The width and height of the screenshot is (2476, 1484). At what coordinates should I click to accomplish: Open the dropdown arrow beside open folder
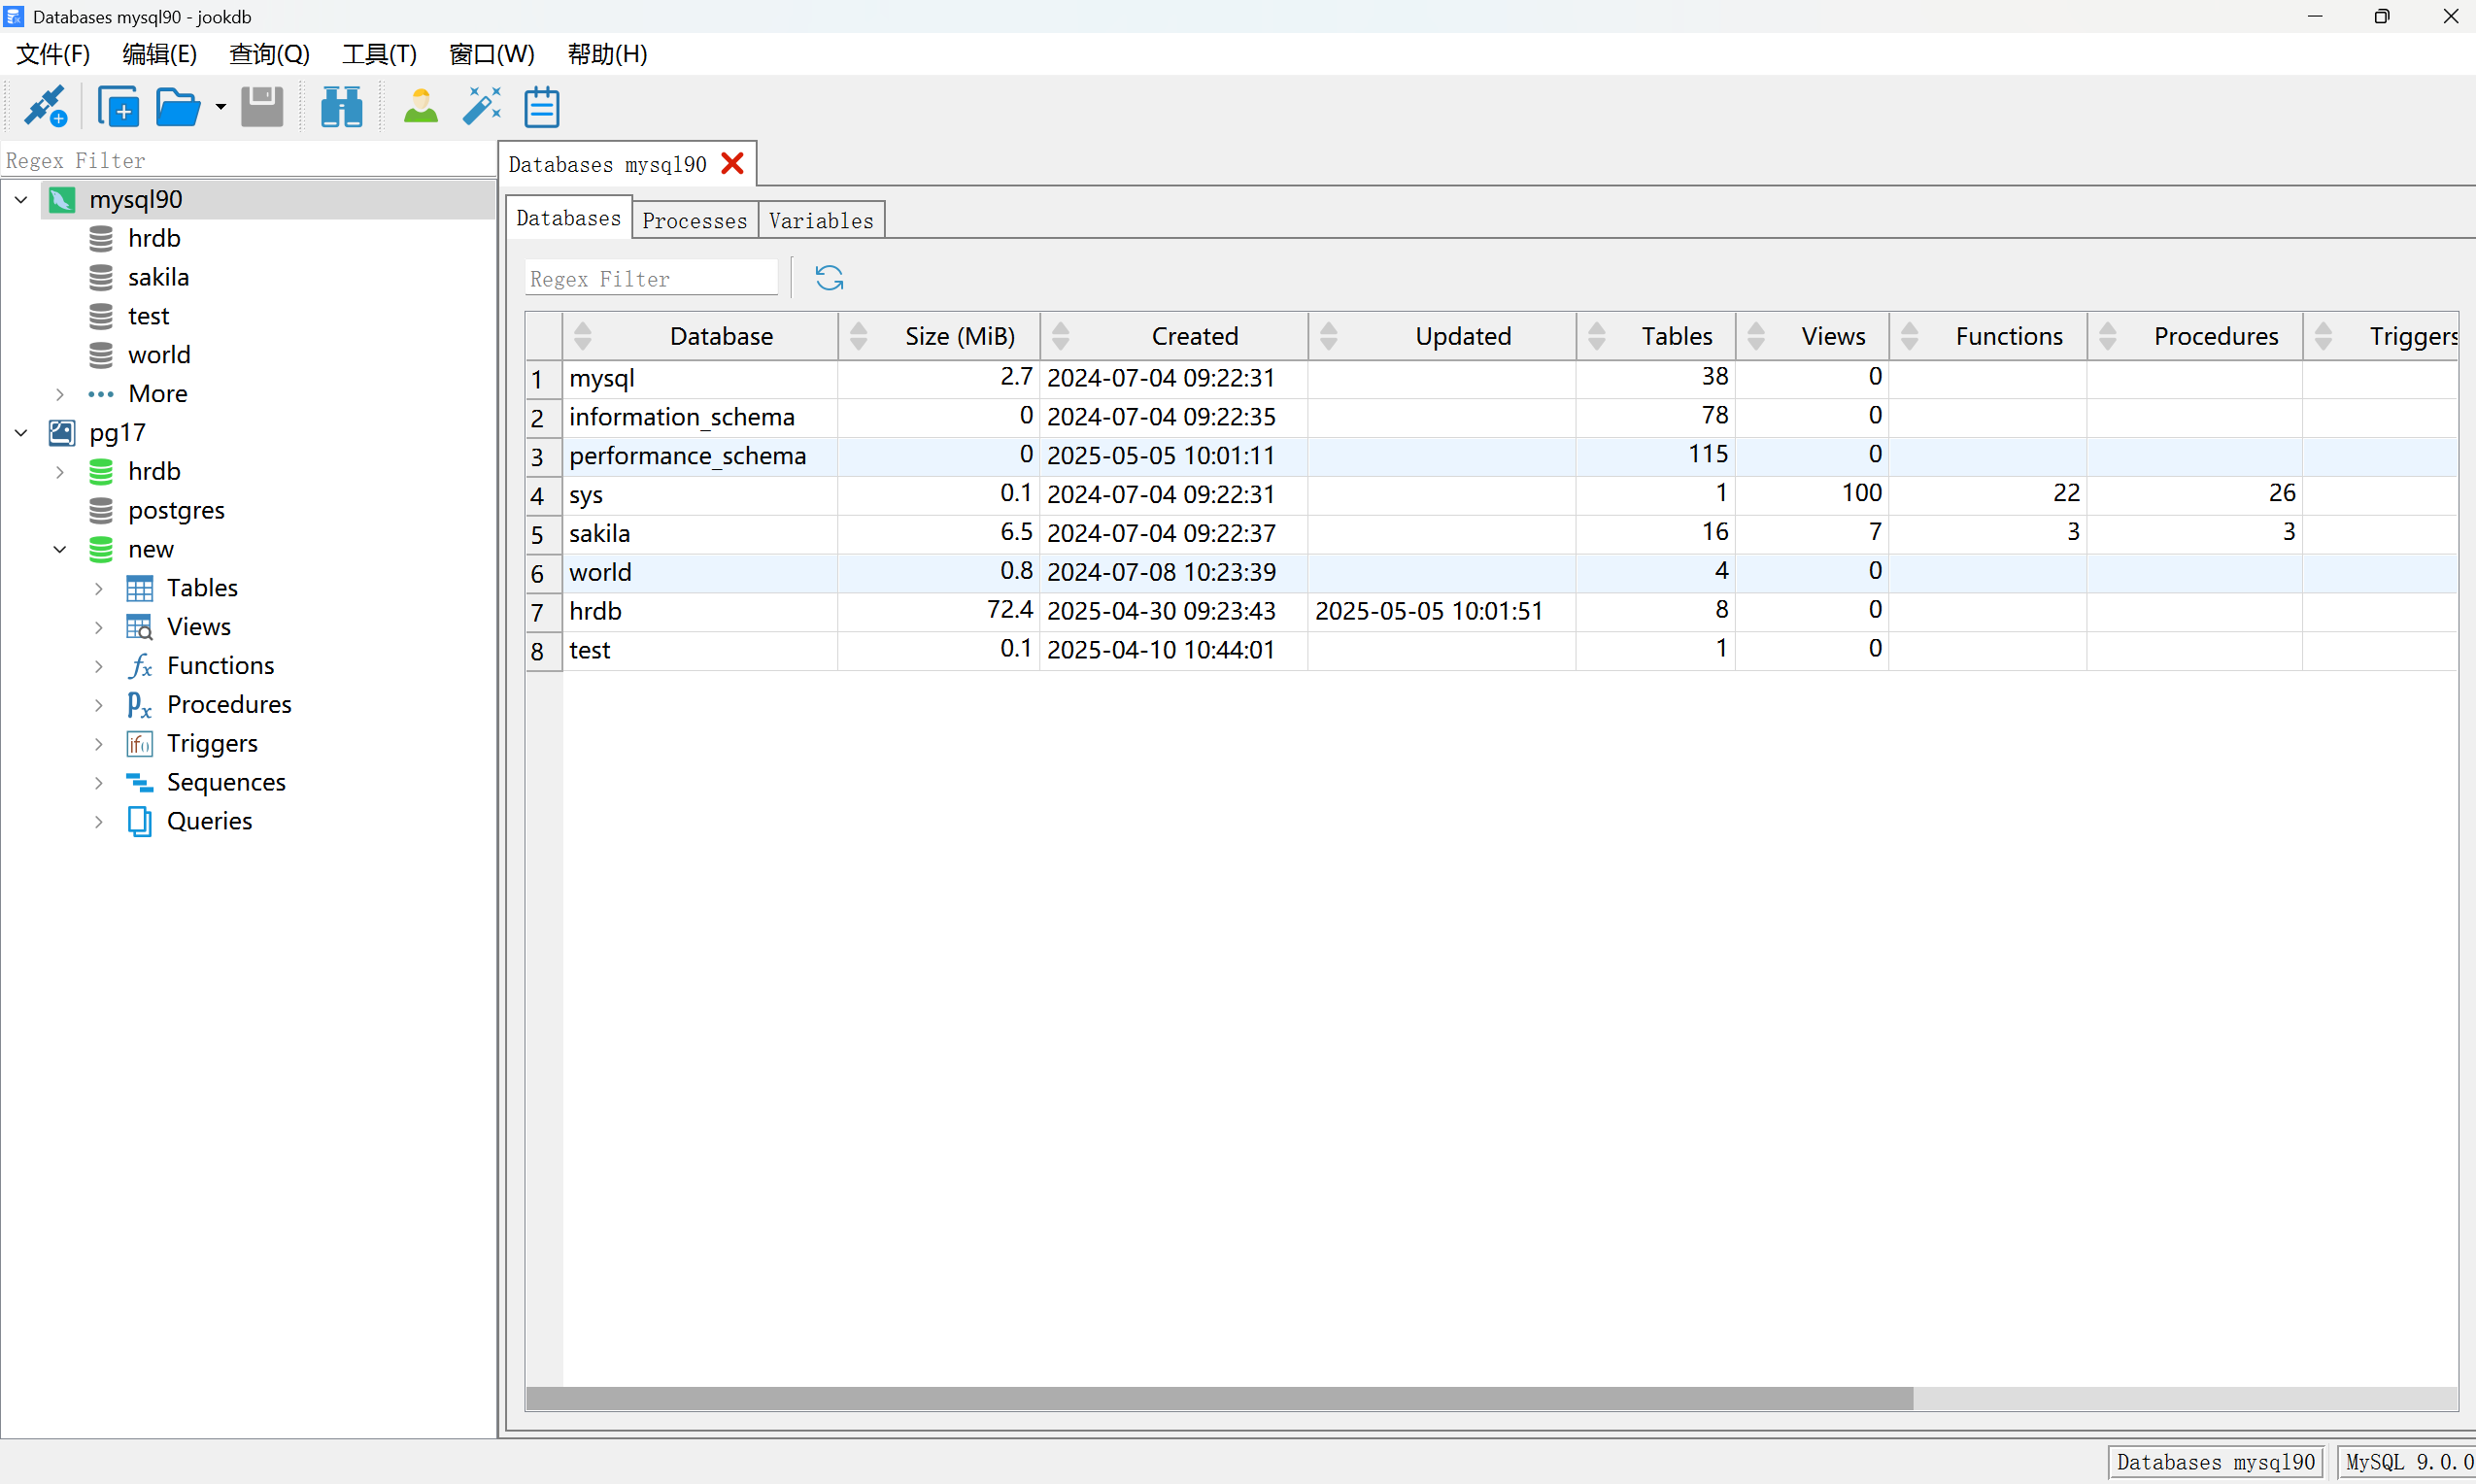[x=220, y=106]
